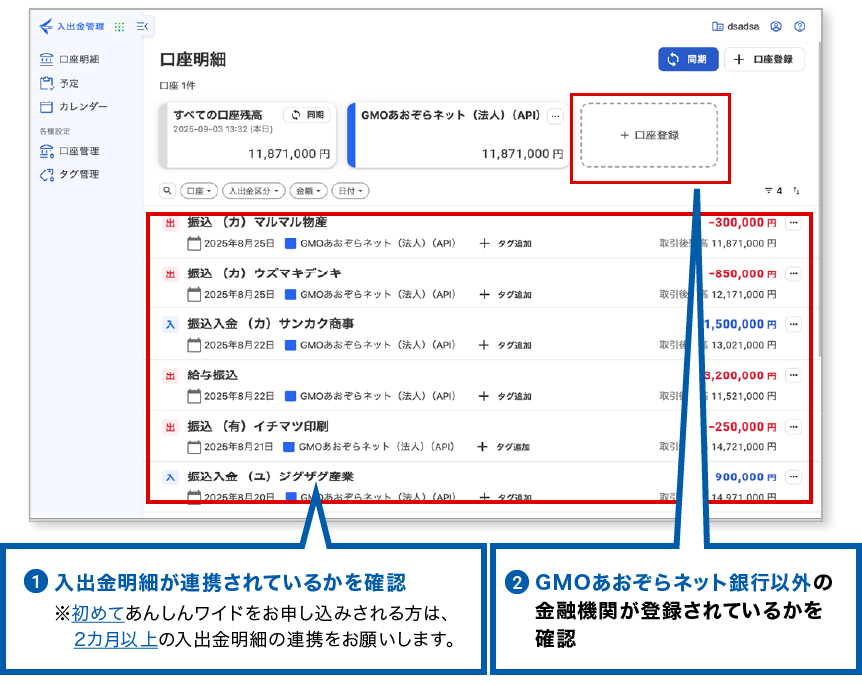The image size is (862, 684).
Task: Click the 口座登録 button in the header
Action: (764, 59)
